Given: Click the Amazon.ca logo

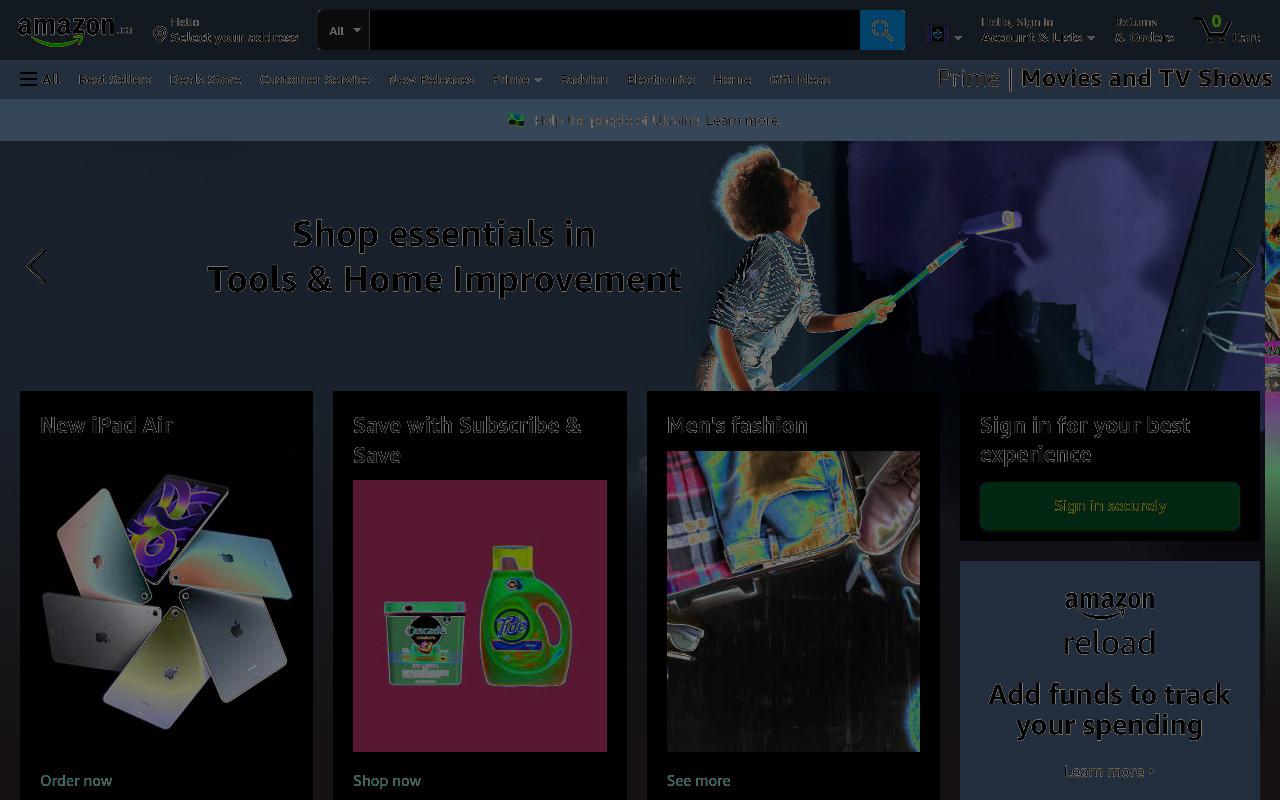Looking at the screenshot, I should coord(75,31).
